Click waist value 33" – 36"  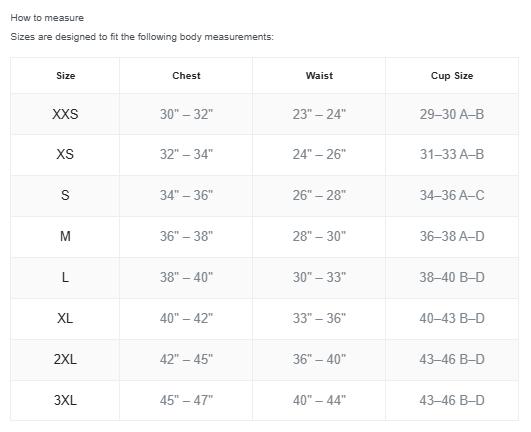[x=319, y=318]
